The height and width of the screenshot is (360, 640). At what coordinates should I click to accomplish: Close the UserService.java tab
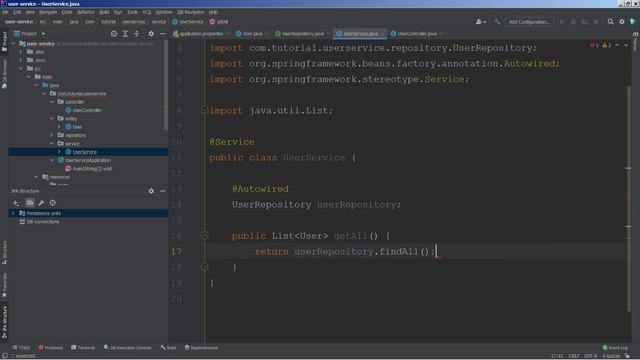click(x=382, y=34)
